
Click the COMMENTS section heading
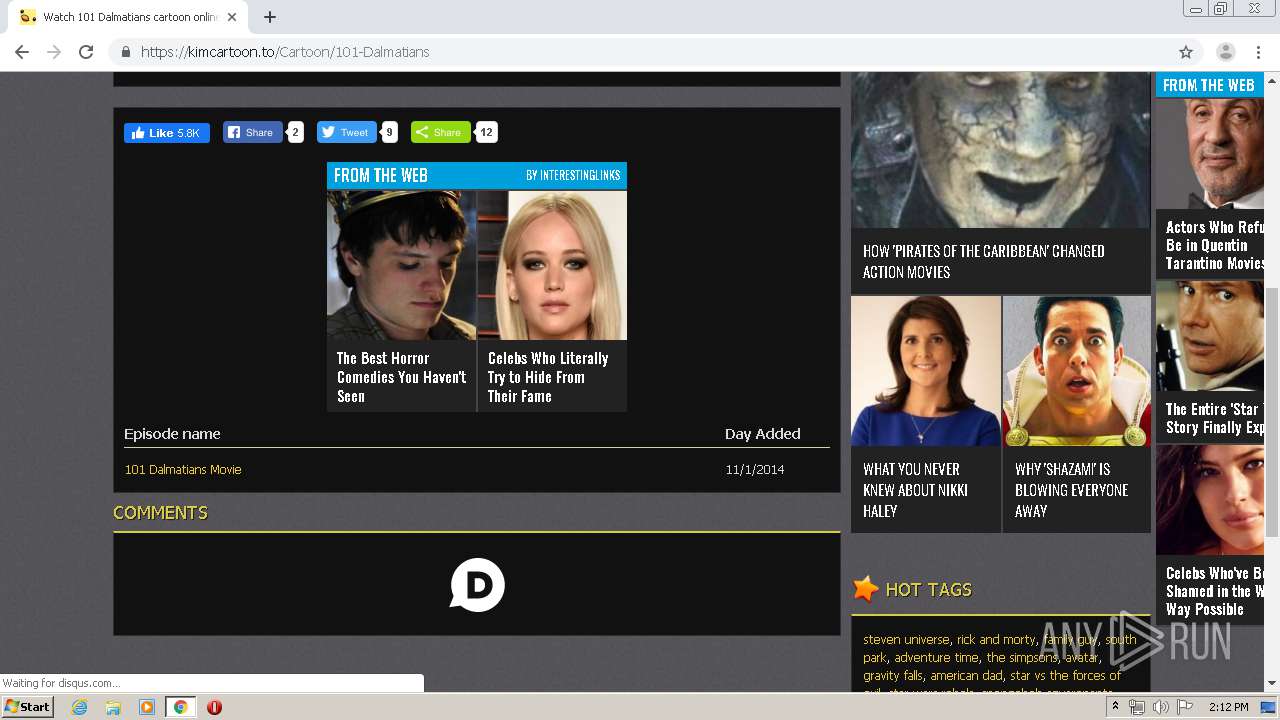point(160,513)
